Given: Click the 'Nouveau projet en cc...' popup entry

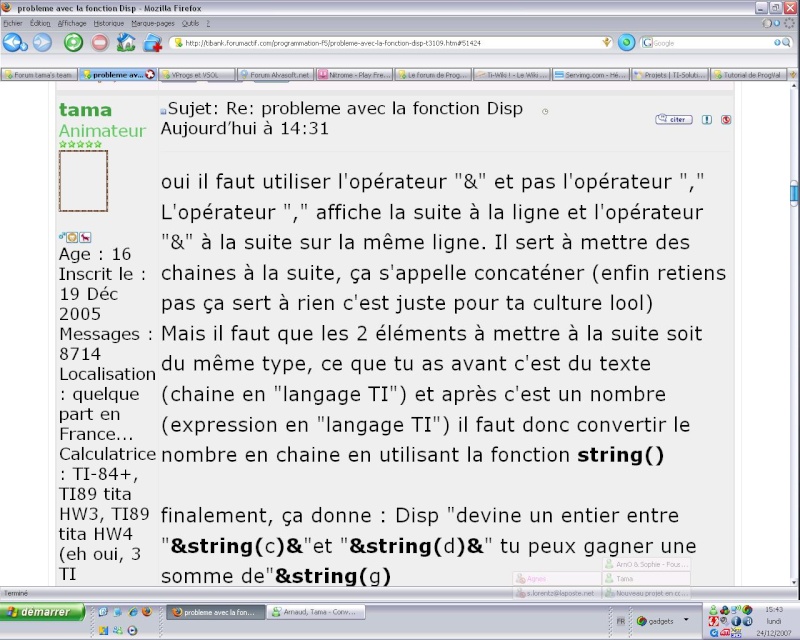Looking at the screenshot, I should 646,593.
